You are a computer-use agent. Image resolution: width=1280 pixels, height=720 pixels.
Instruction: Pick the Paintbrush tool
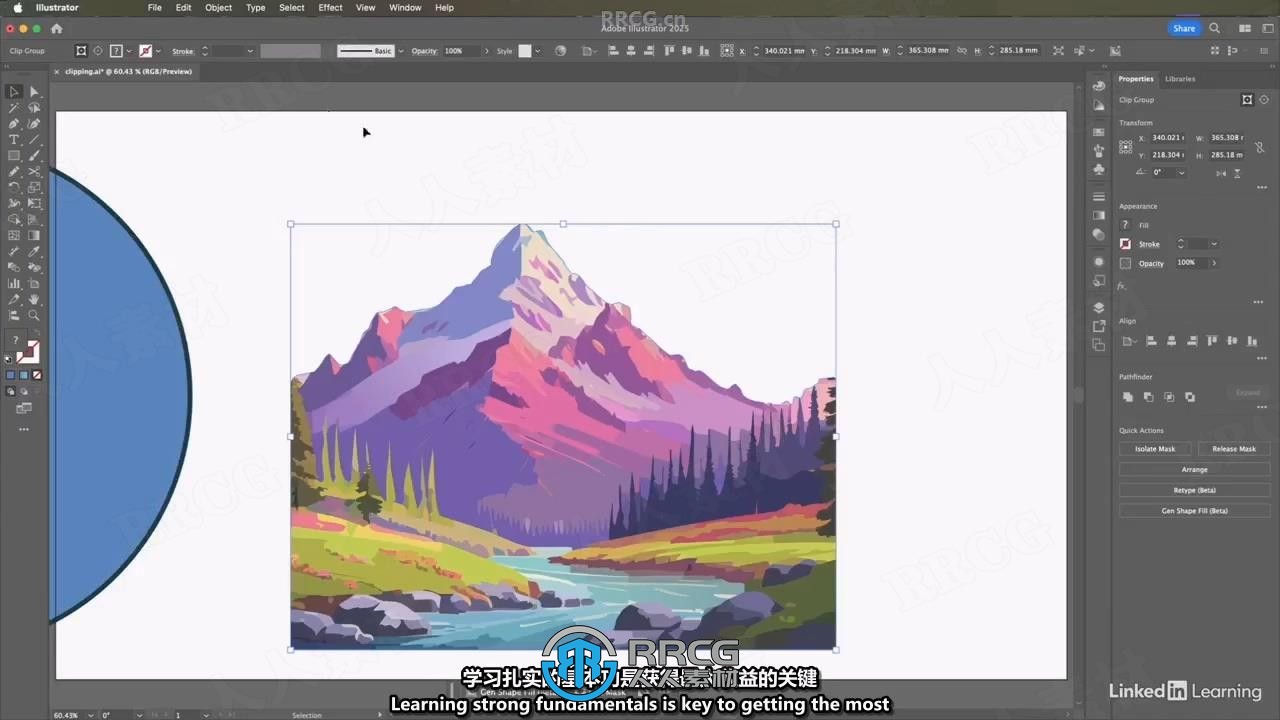coord(34,156)
